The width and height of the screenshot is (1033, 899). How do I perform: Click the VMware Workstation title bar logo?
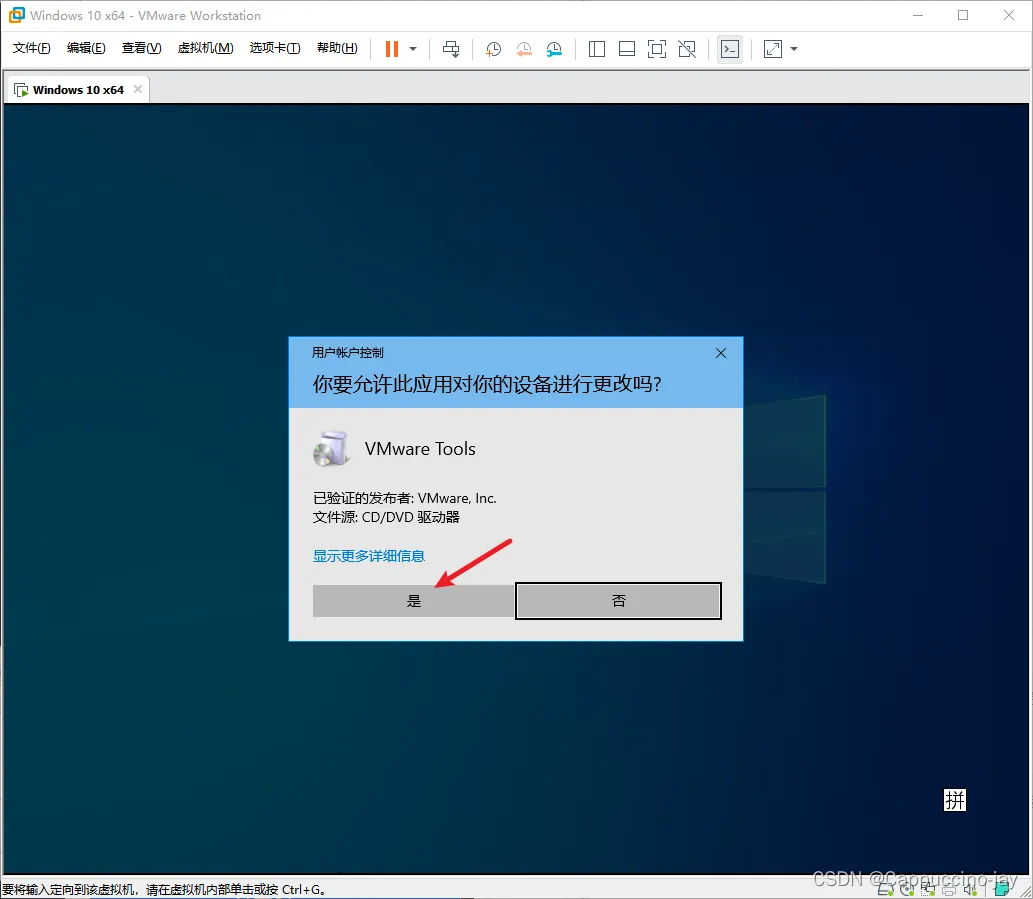16,14
